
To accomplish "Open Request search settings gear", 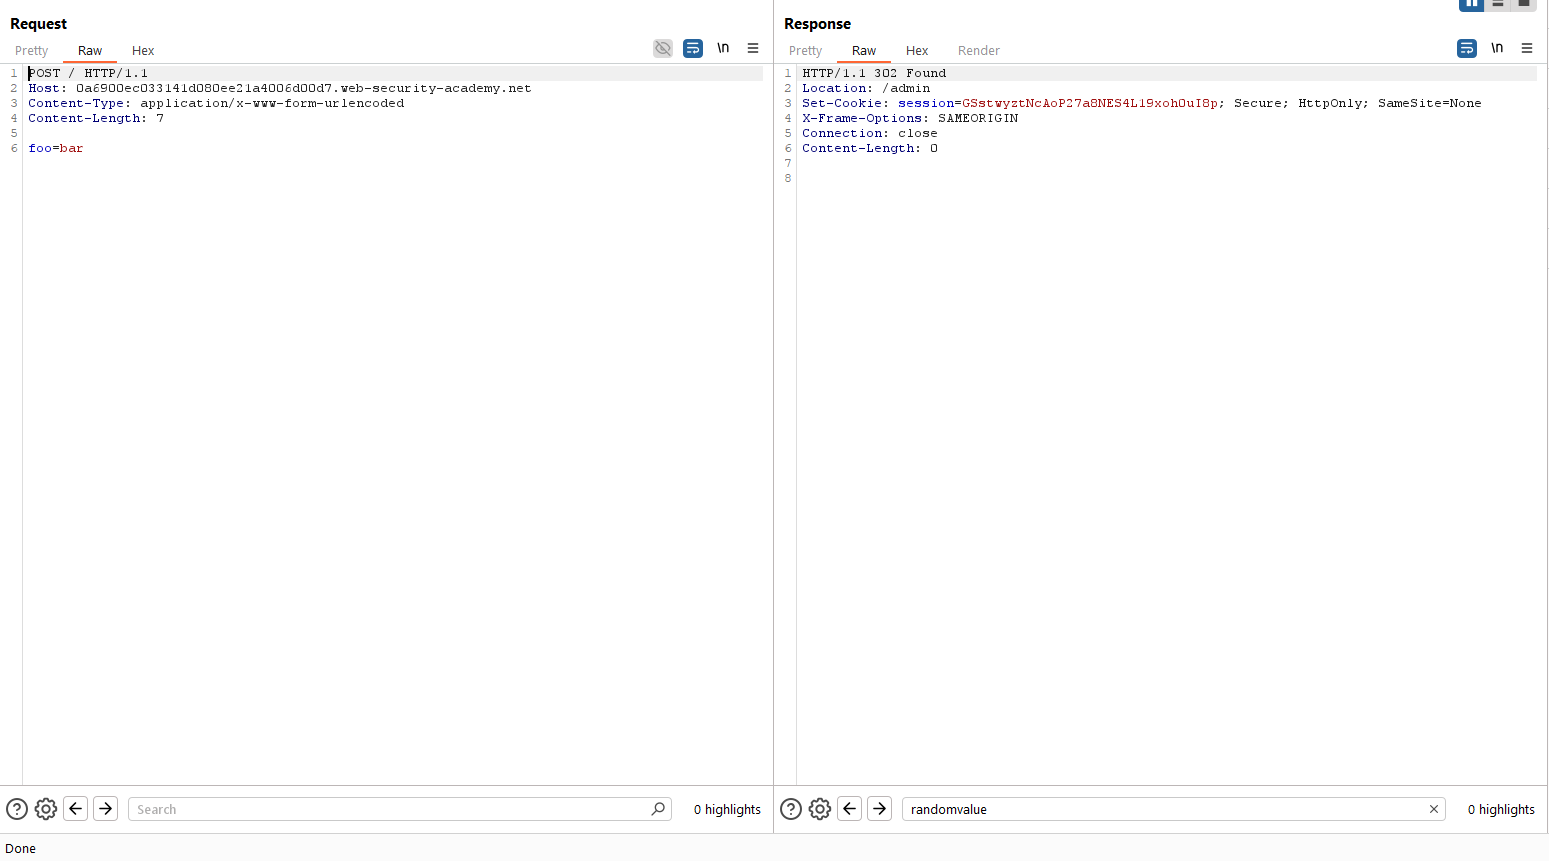I will (46, 809).
